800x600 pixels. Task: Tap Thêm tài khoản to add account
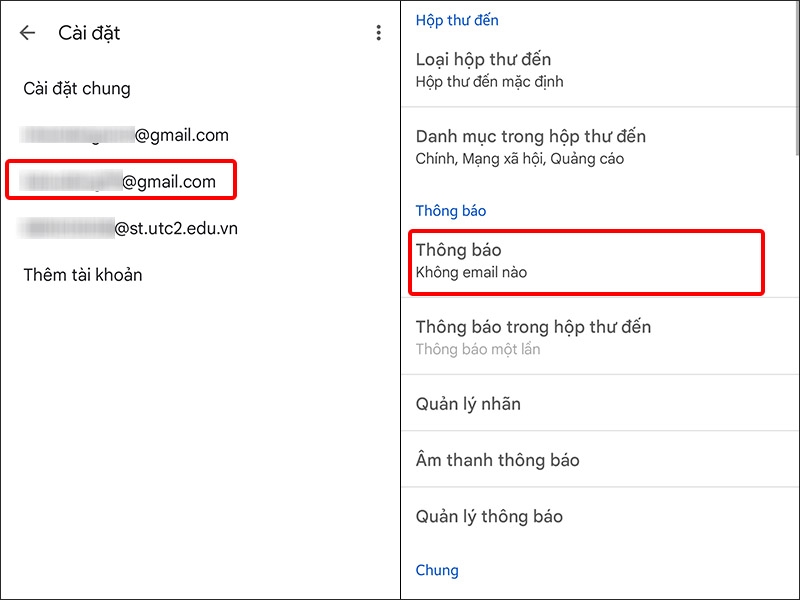click(81, 274)
